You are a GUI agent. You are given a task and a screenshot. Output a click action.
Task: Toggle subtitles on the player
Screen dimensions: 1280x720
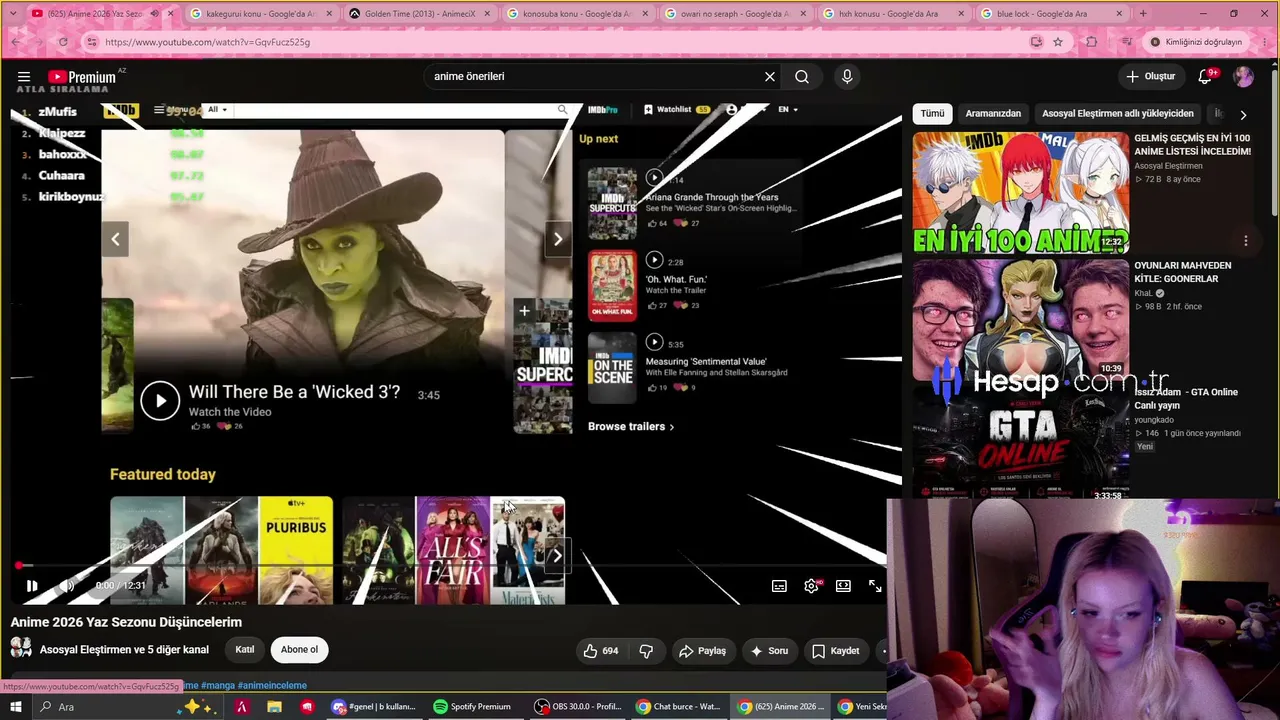(779, 586)
